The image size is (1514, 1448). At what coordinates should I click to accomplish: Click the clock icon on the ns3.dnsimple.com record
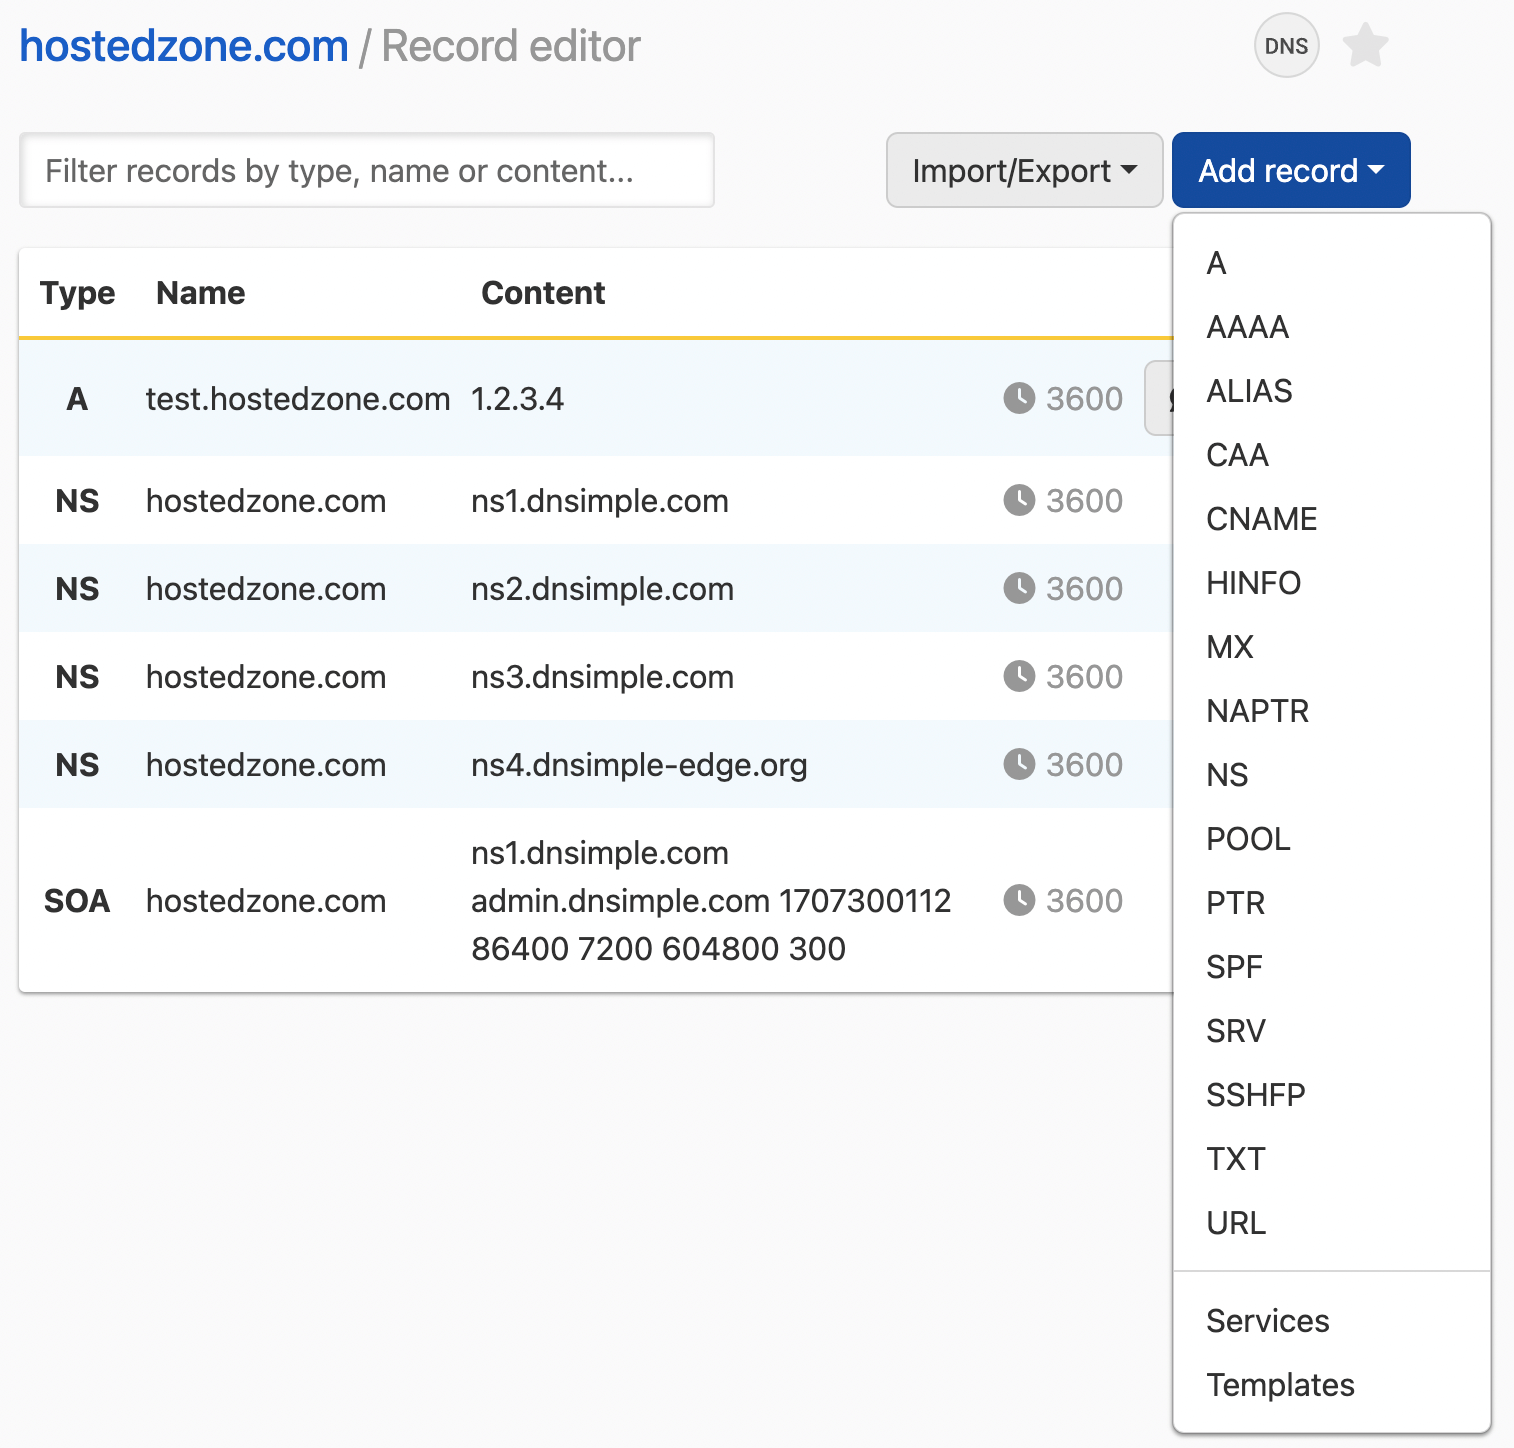point(1018,676)
